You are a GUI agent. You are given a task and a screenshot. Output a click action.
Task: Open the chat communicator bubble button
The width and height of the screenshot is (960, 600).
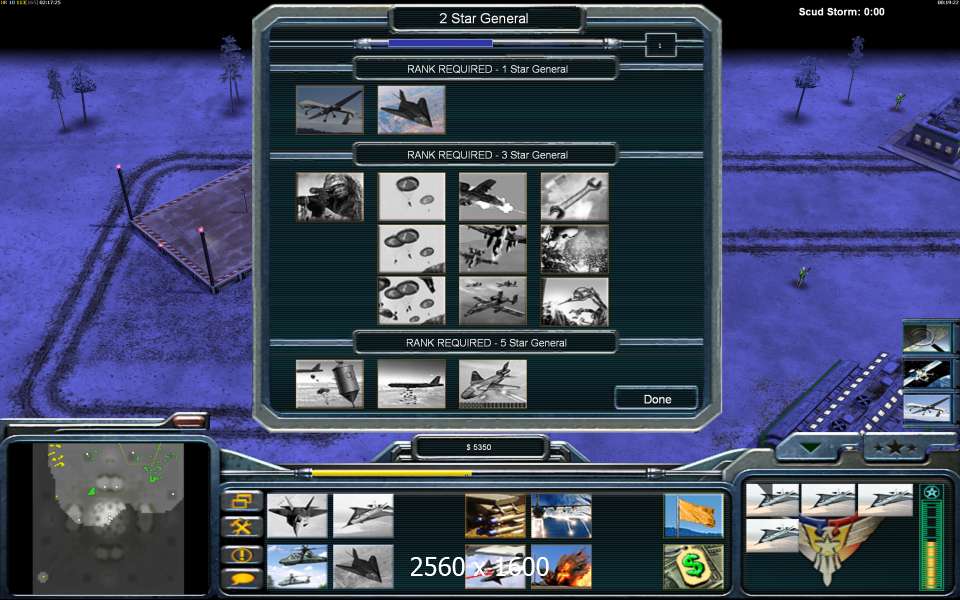click(242, 579)
